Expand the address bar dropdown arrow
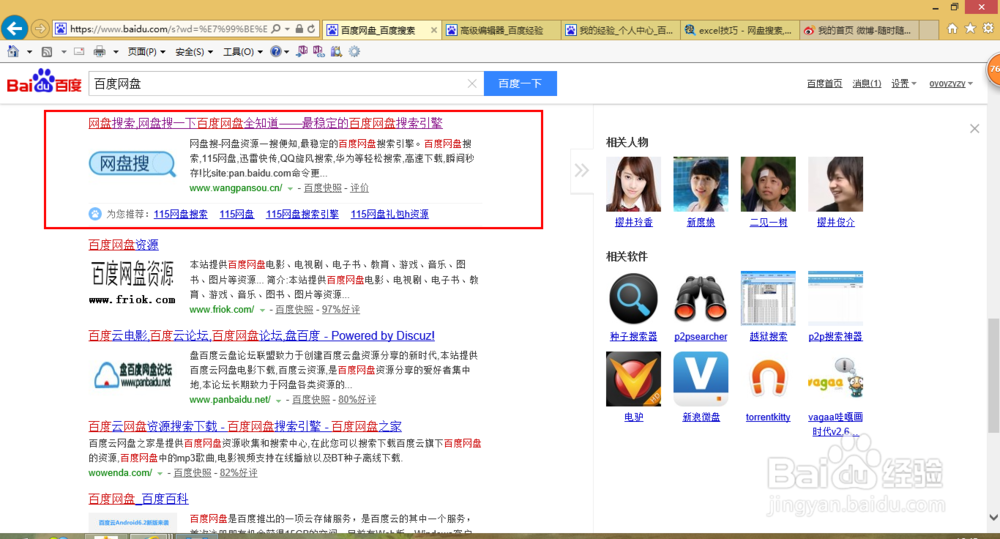Image resolution: width=1000 pixels, height=539 pixels. point(288,29)
